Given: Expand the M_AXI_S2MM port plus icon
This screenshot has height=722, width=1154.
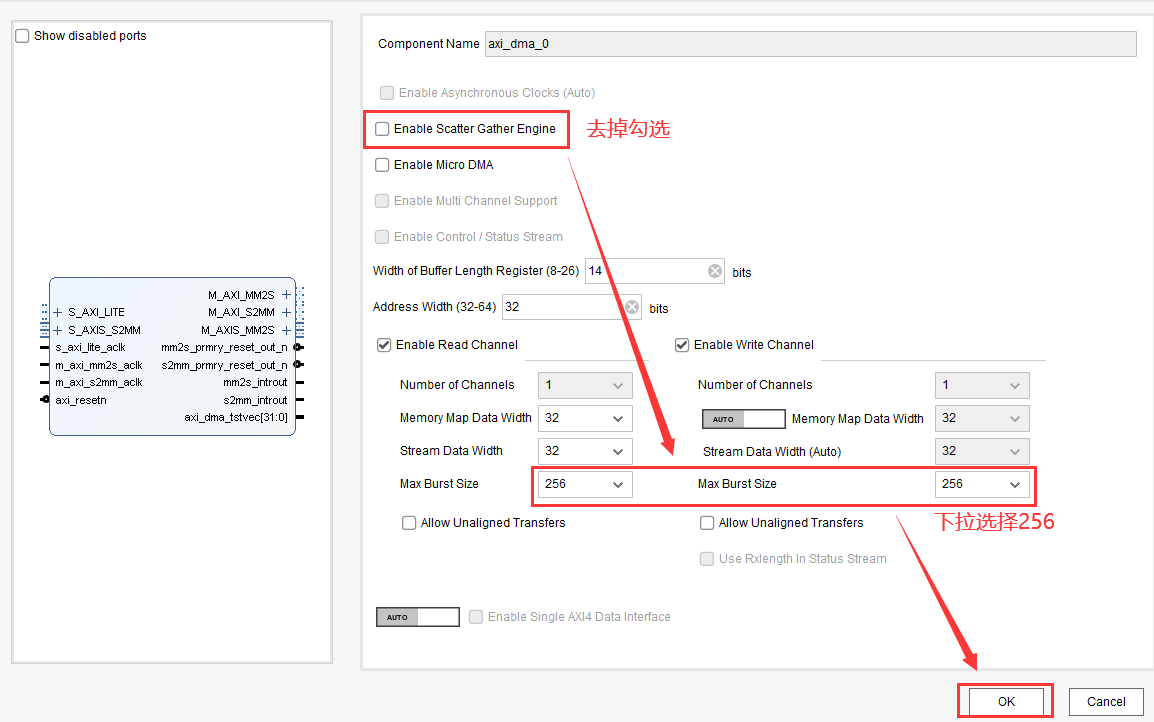Looking at the screenshot, I should click(x=286, y=312).
